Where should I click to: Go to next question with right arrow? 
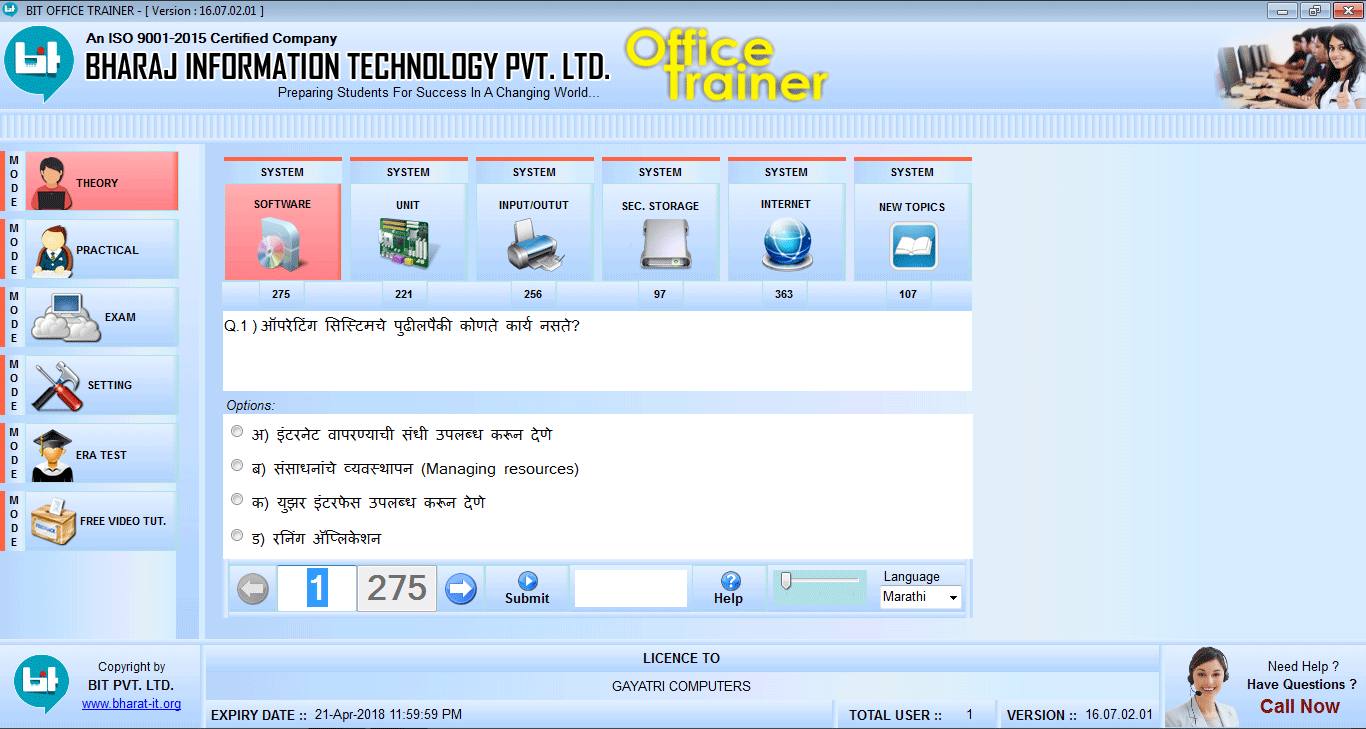(461, 589)
